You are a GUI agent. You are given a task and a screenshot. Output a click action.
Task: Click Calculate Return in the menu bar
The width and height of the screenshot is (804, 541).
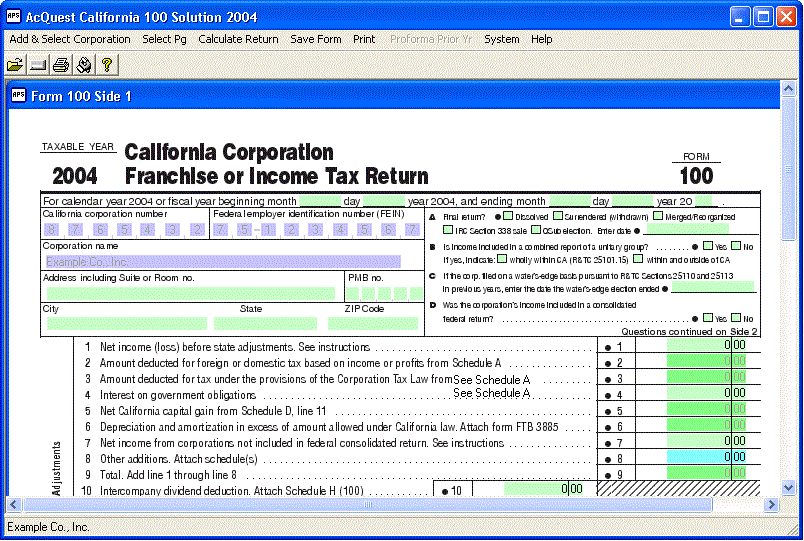click(x=238, y=39)
